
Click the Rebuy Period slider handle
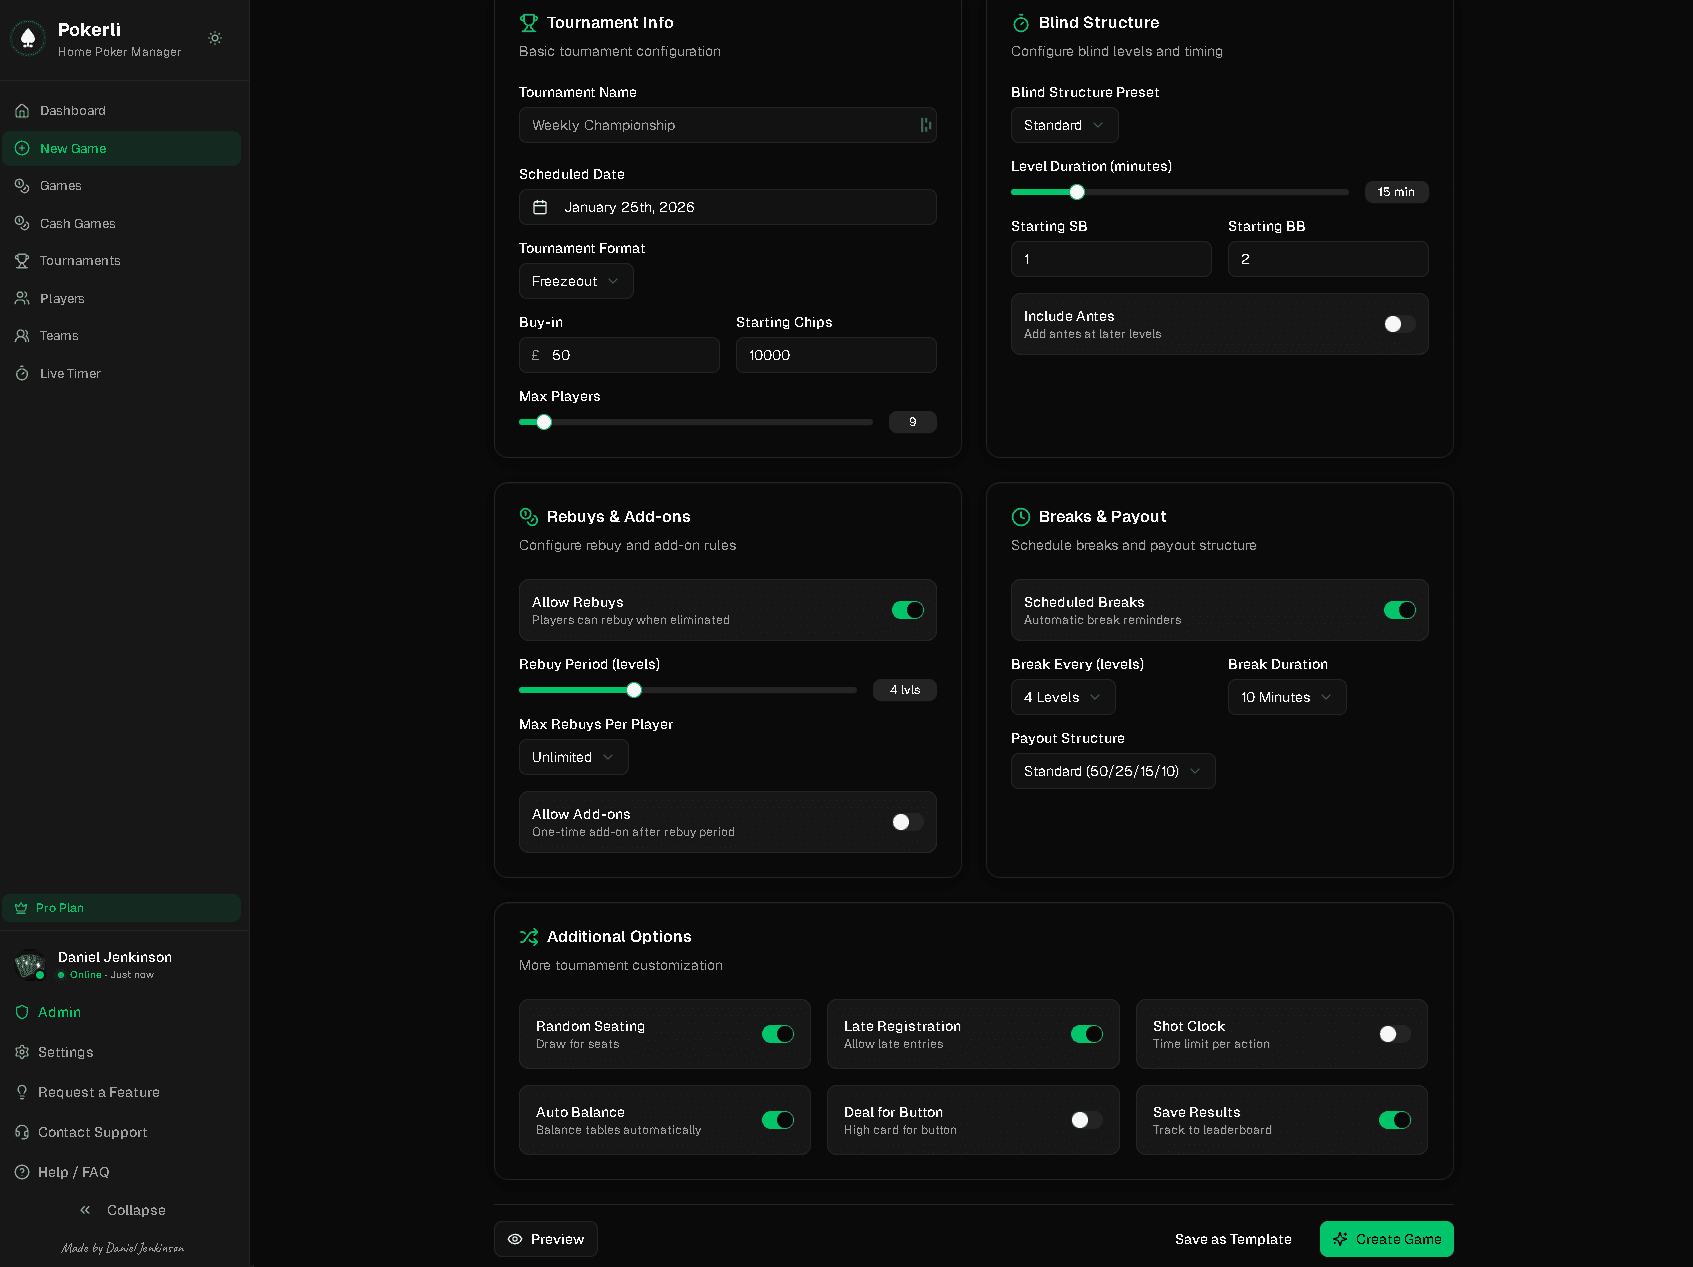pyautogui.click(x=634, y=690)
